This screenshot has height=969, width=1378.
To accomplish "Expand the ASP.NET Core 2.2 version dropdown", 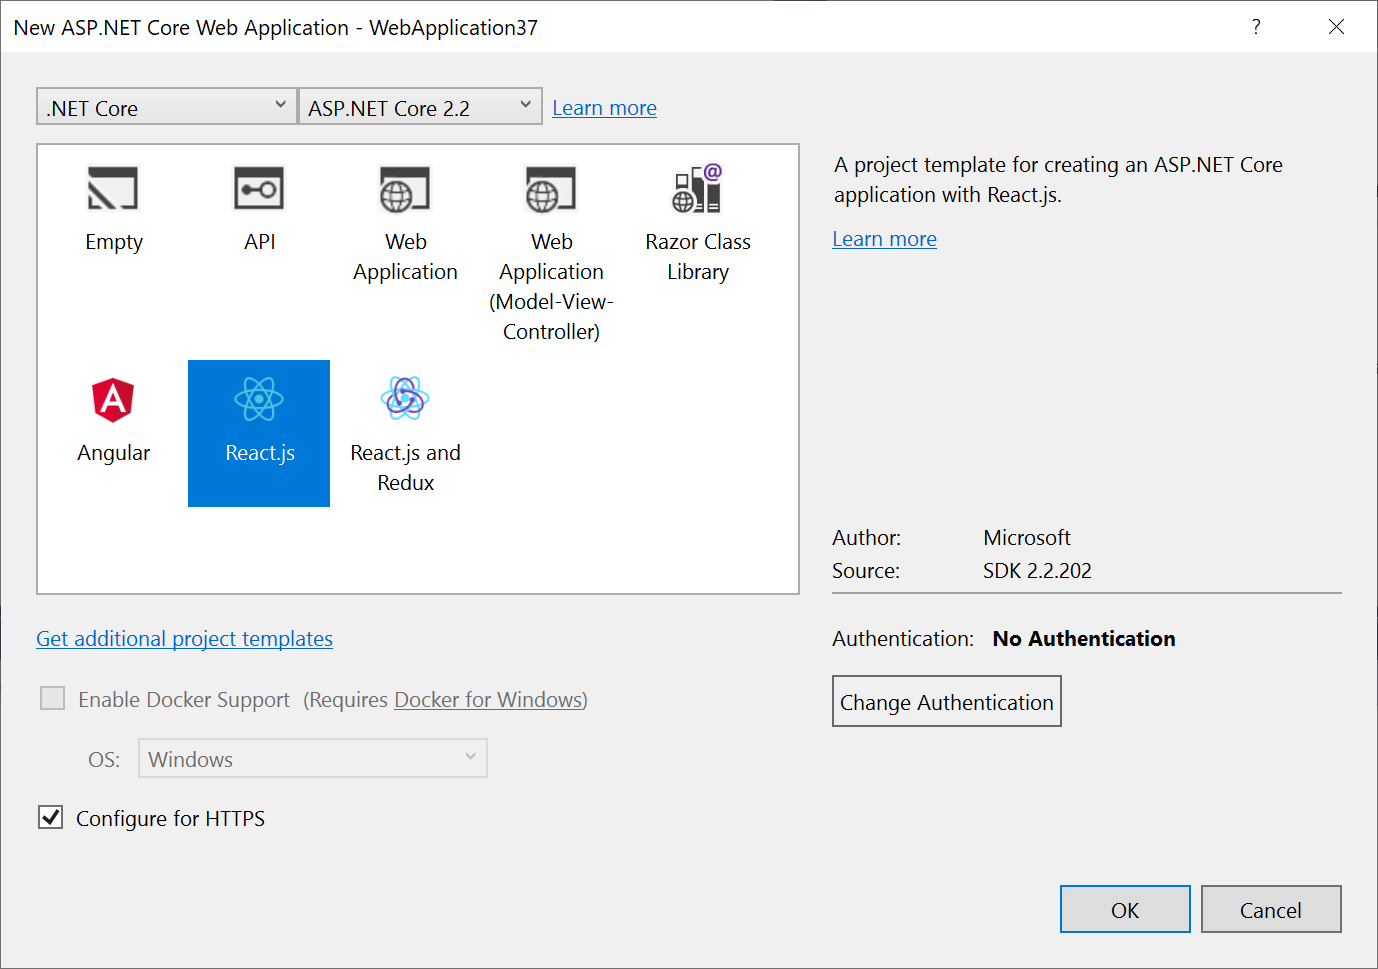I will click(x=420, y=107).
